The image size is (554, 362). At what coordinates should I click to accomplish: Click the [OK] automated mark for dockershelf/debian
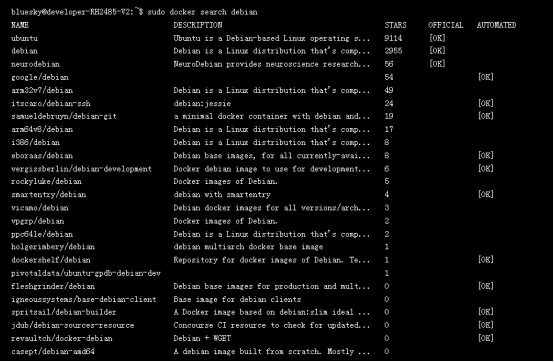click(x=486, y=260)
